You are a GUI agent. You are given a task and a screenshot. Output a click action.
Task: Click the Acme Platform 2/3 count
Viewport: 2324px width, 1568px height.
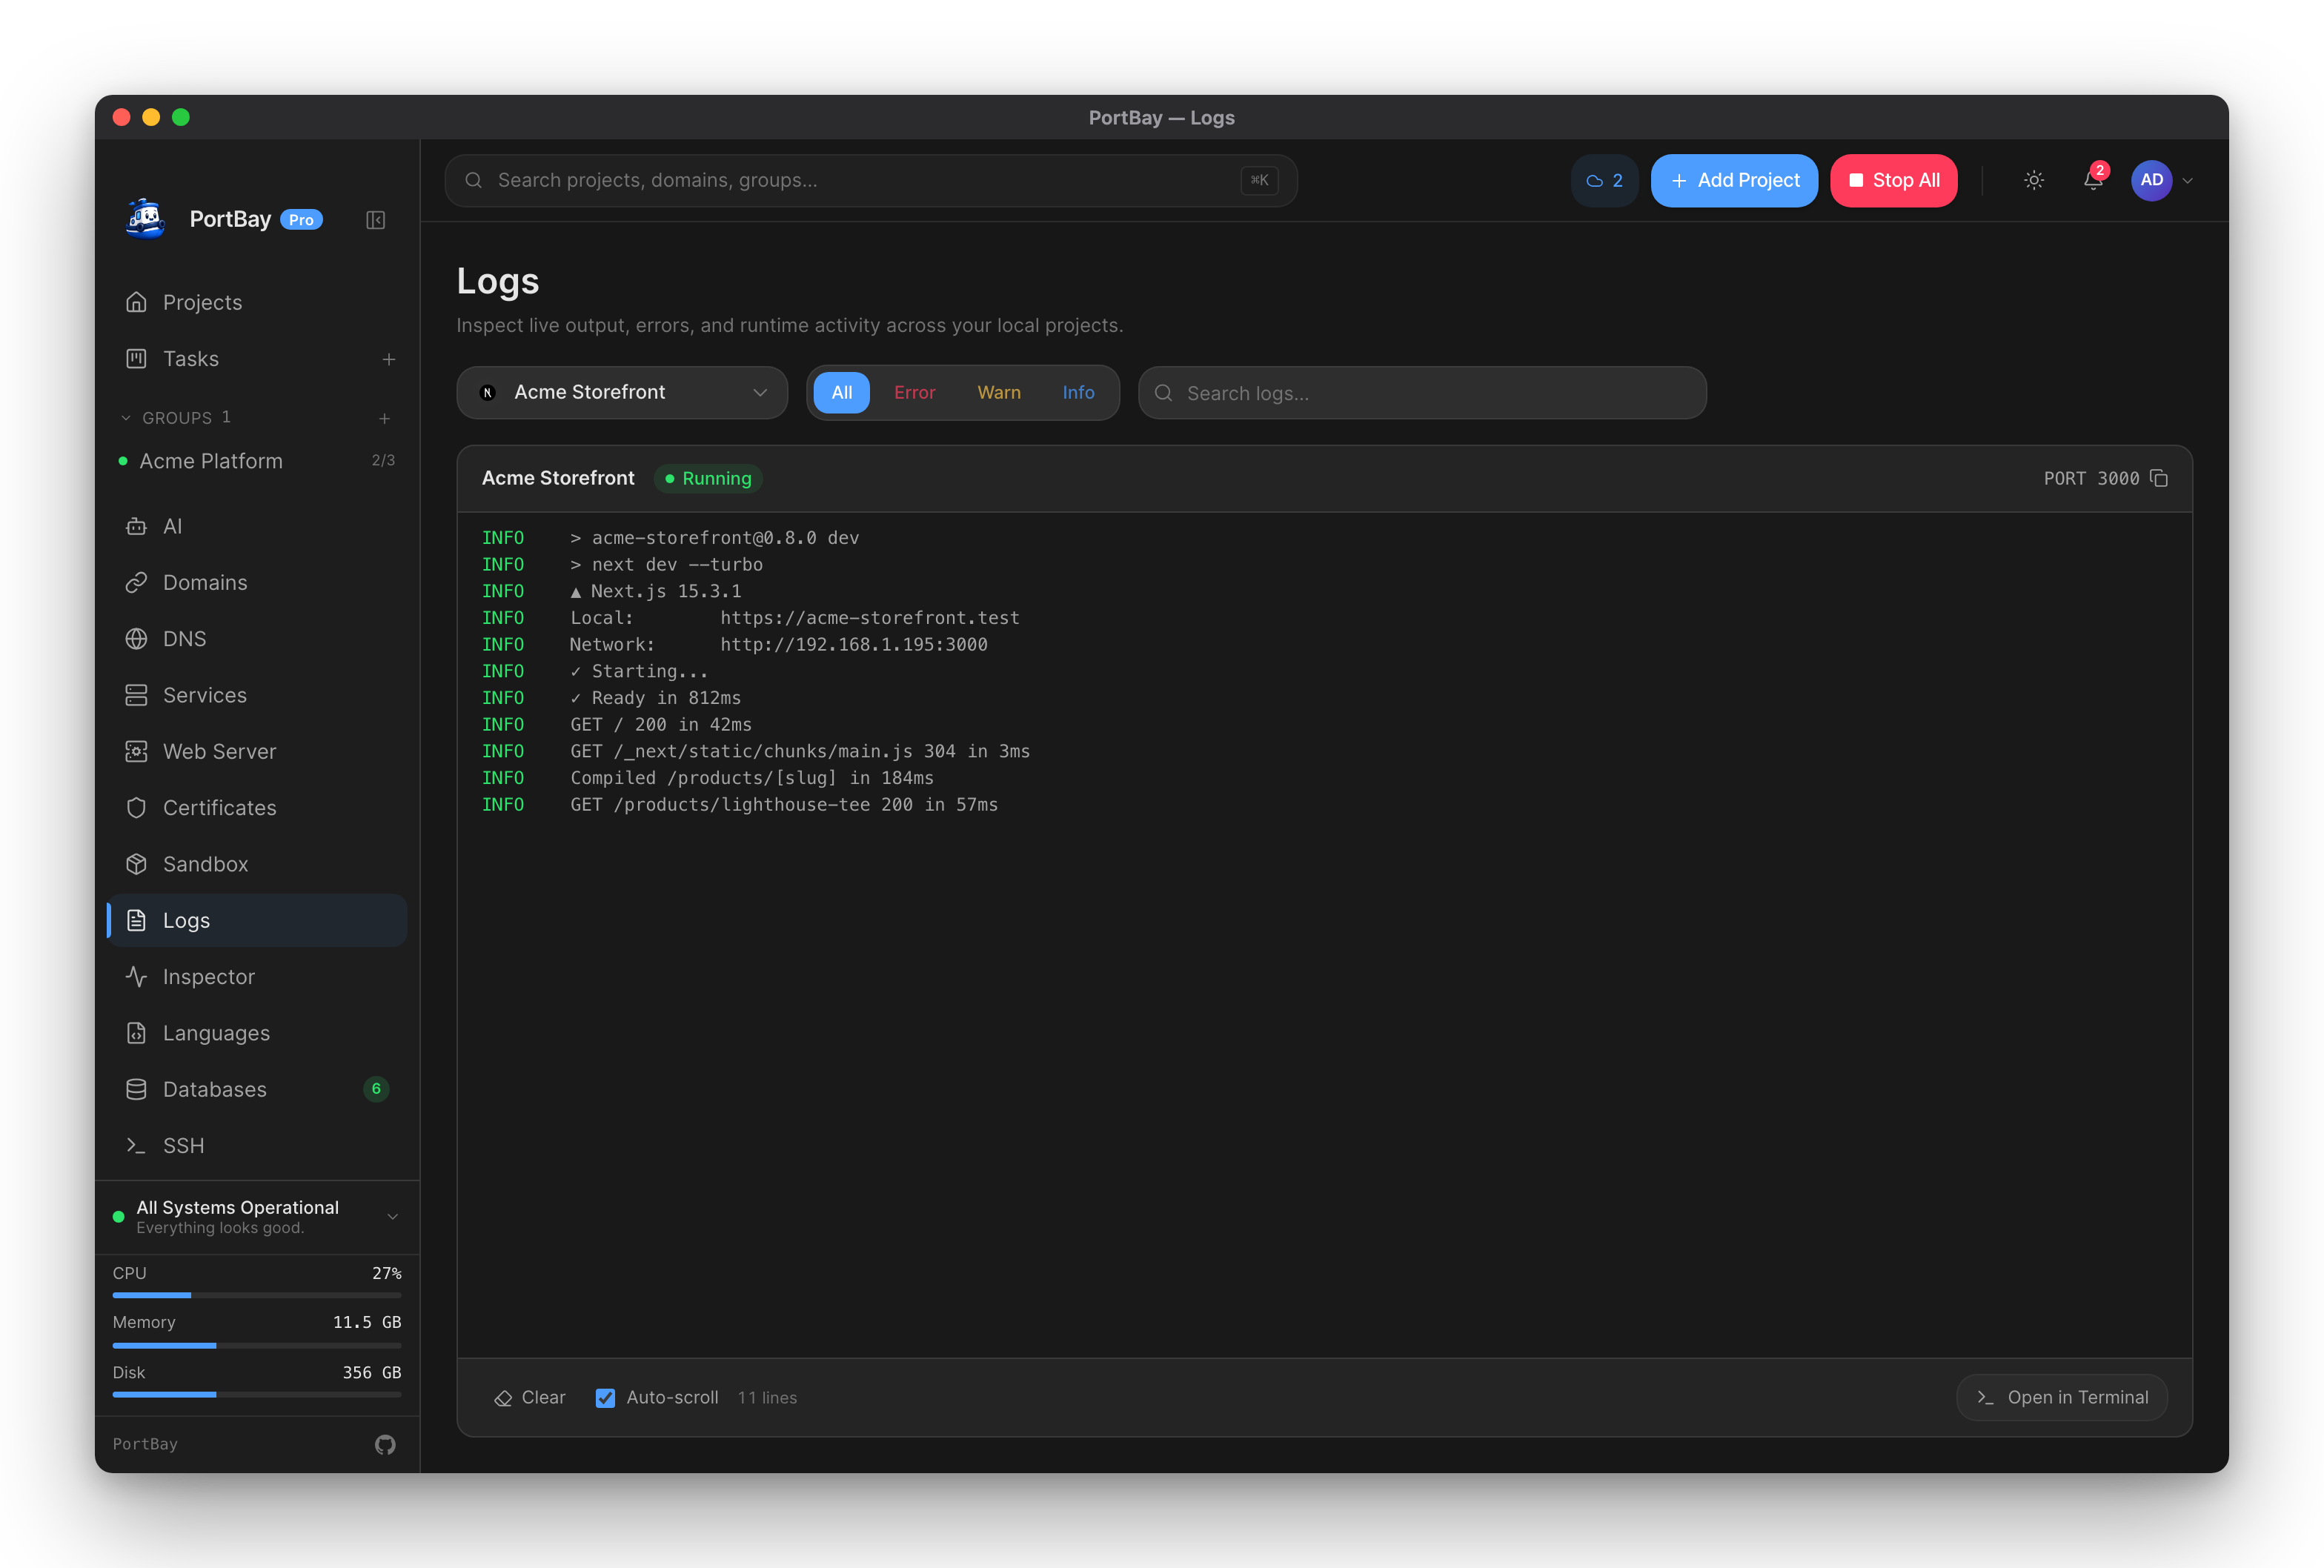point(383,460)
